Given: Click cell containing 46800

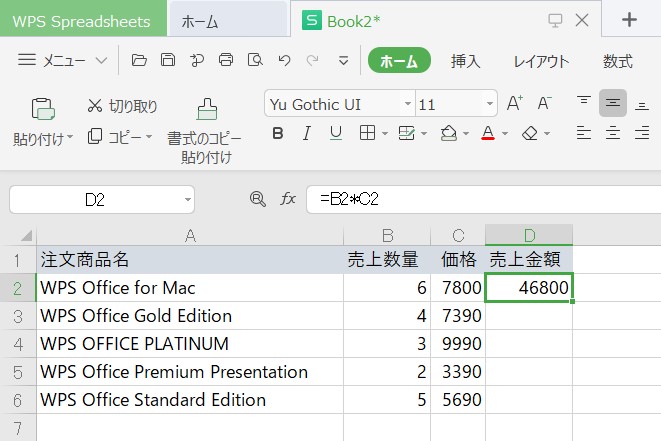Looking at the screenshot, I should 529,288.
